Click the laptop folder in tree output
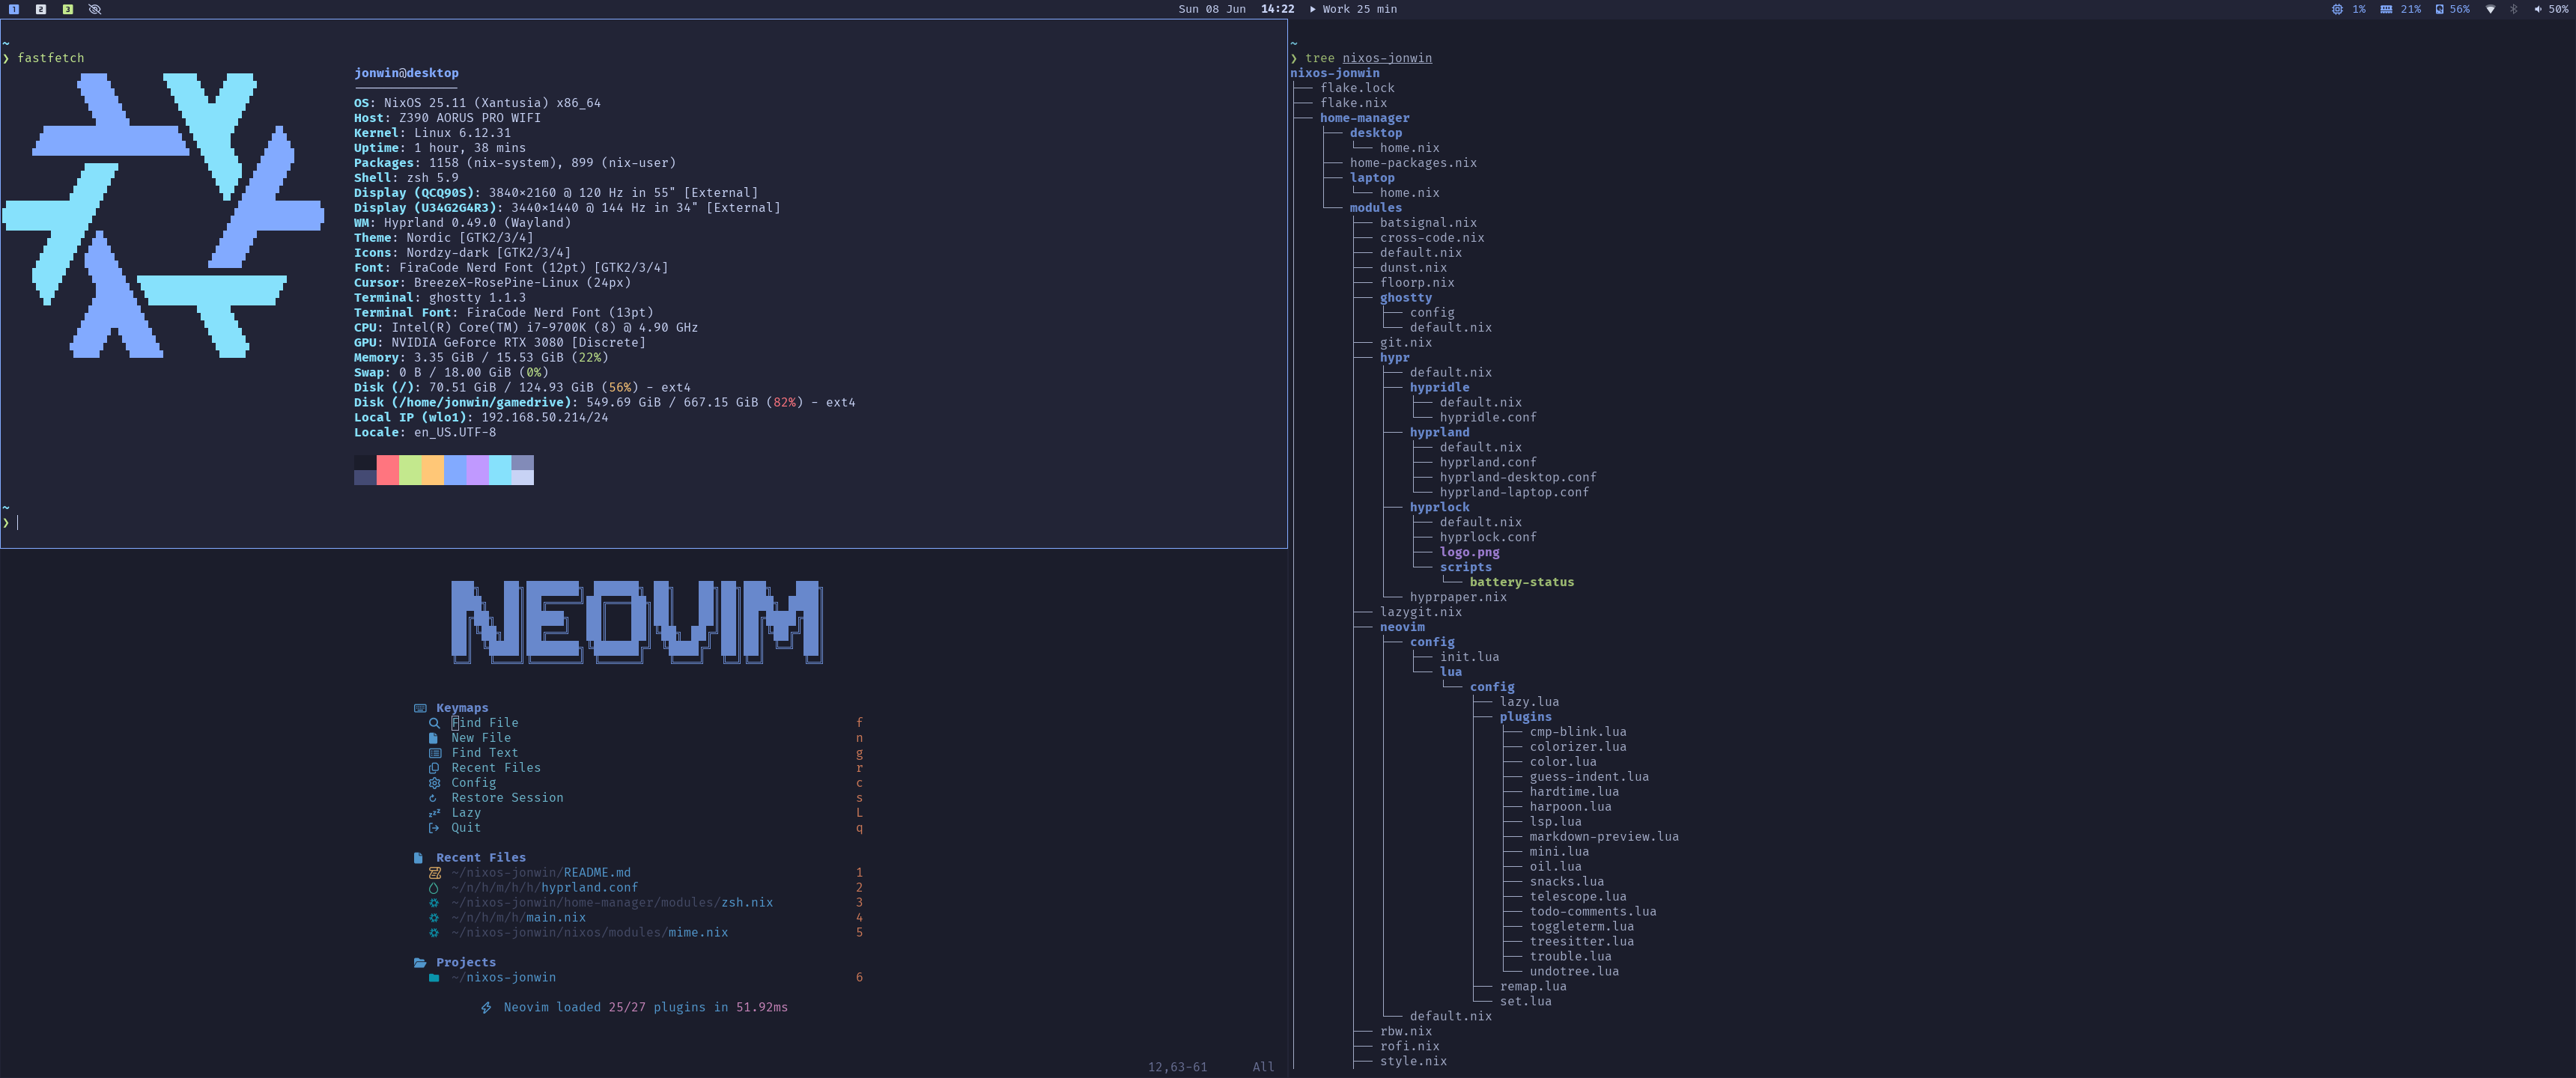The image size is (2576, 1078). coord(1371,178)
